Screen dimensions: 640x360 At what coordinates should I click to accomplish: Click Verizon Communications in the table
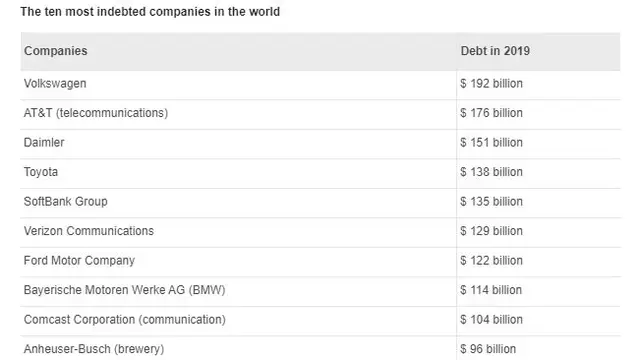pyautogui.click(x=89, y=231)
